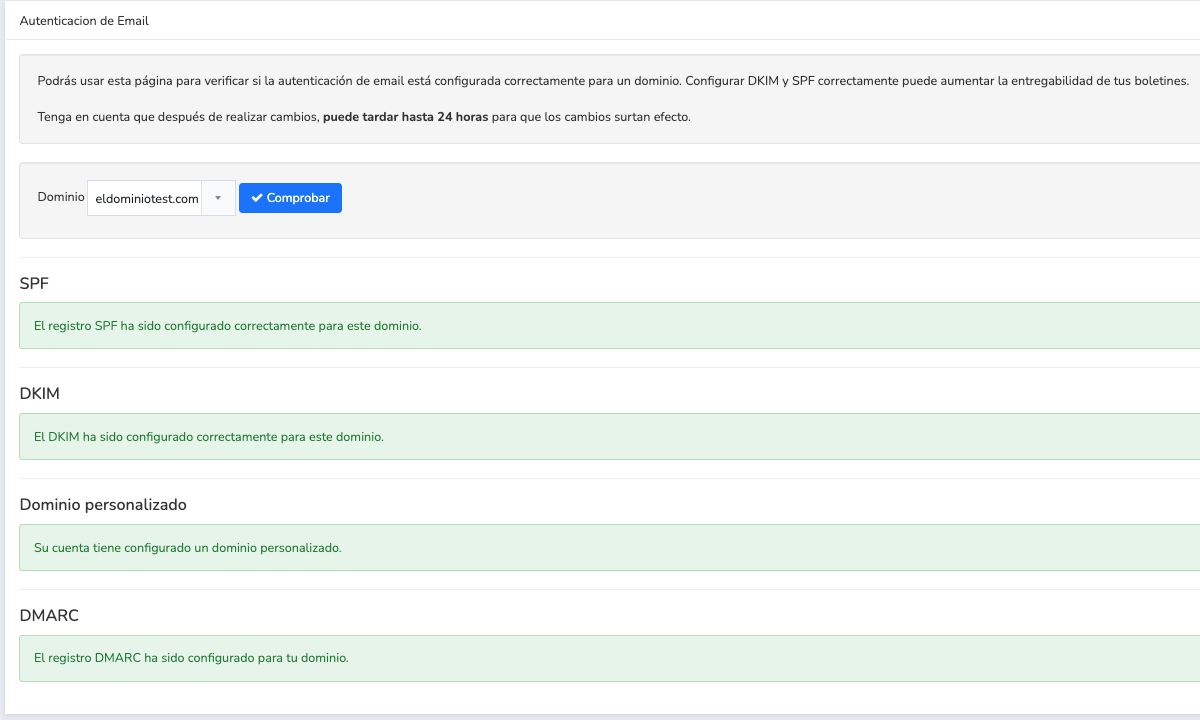Select the DMARC section heading
This screenshot has width=1200, height=720.
(49, 616)
